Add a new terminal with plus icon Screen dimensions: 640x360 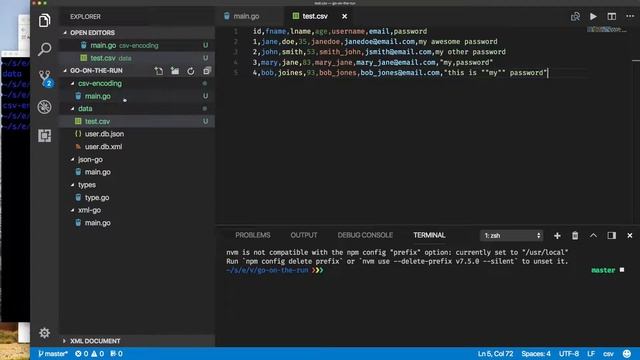point(557,236)
